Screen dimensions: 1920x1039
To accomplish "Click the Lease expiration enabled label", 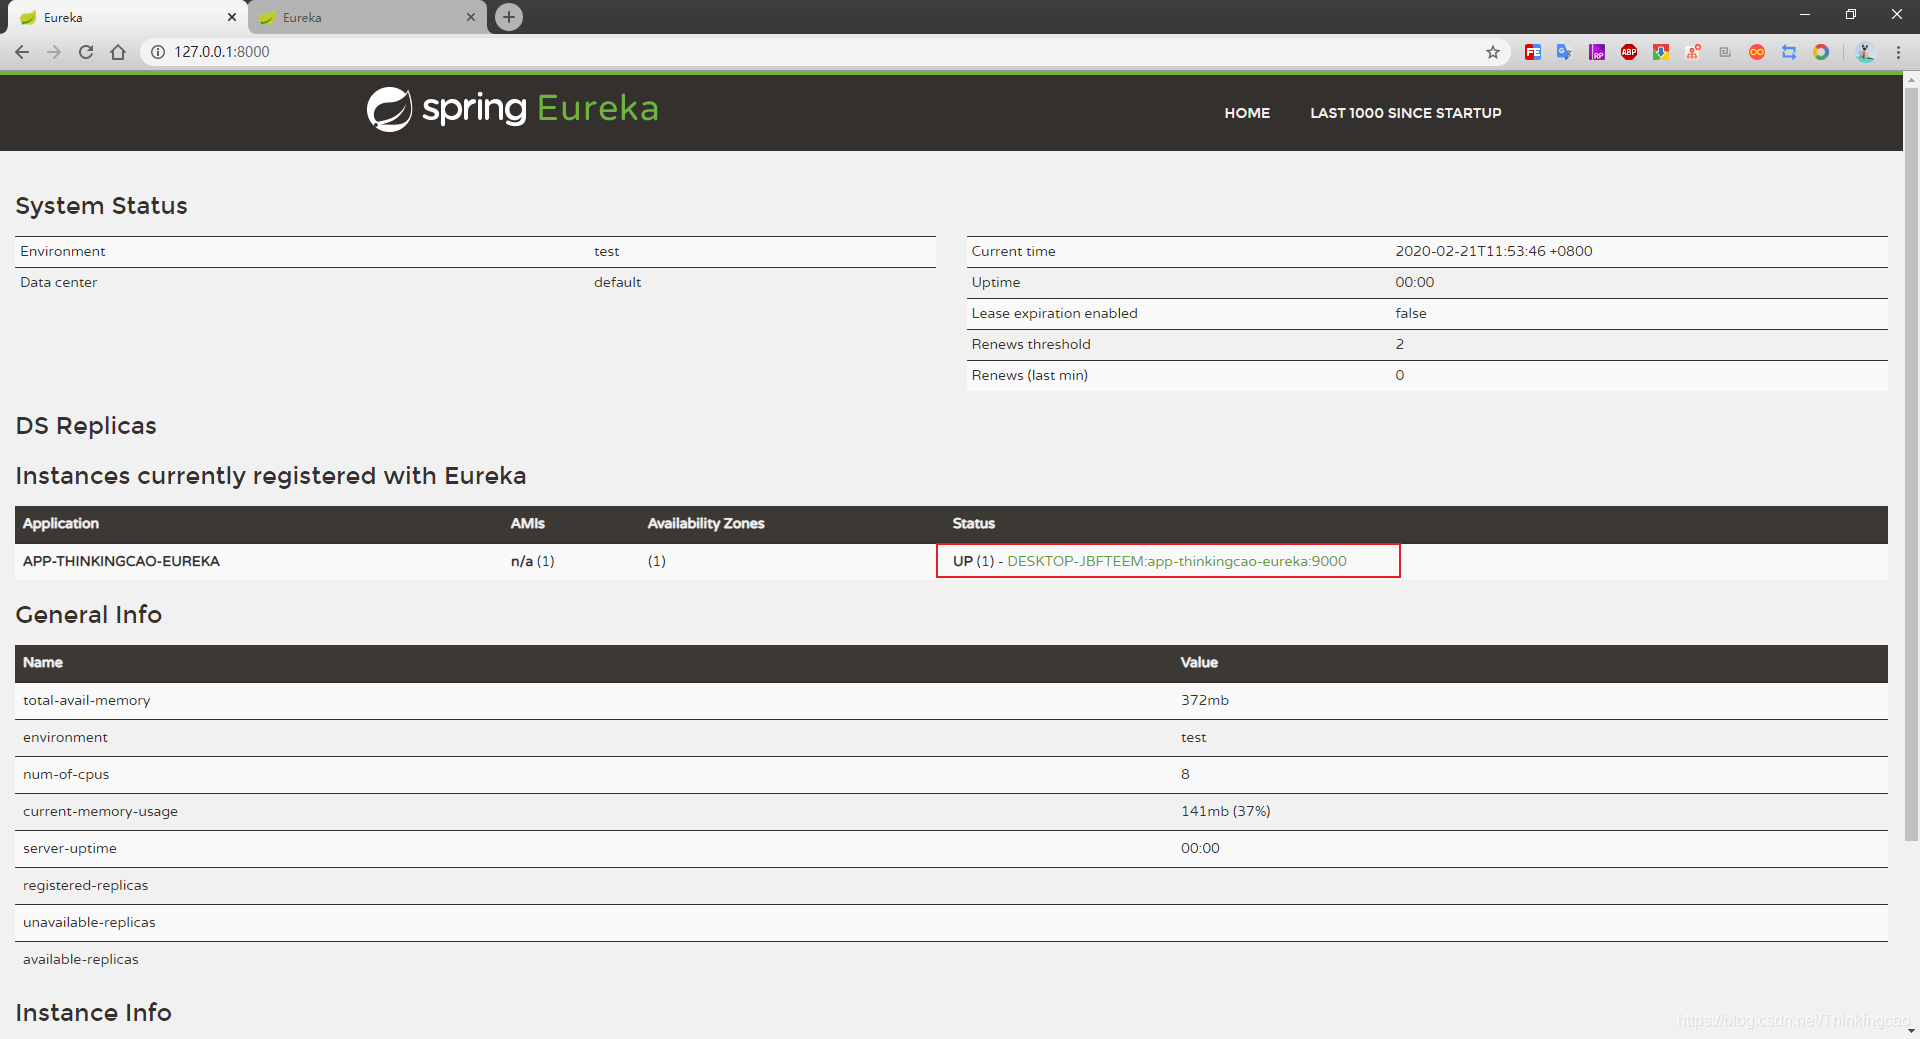I will [1054, 313].
